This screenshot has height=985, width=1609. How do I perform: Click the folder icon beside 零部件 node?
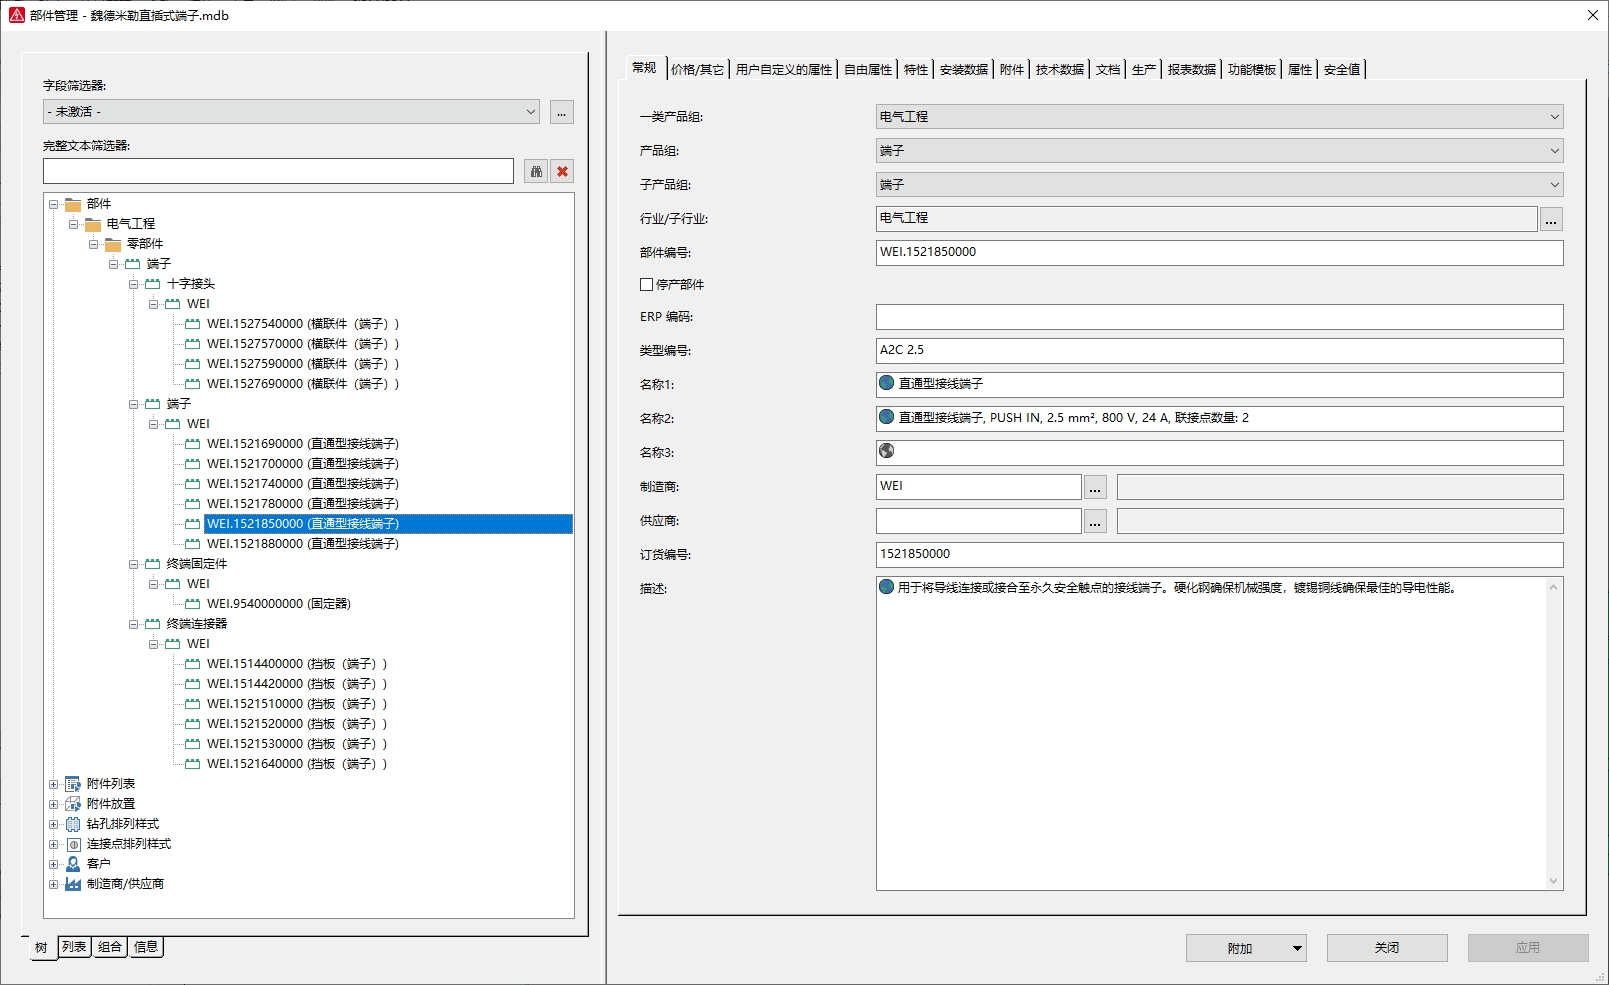pyautogui.click(x=113, y=244)
